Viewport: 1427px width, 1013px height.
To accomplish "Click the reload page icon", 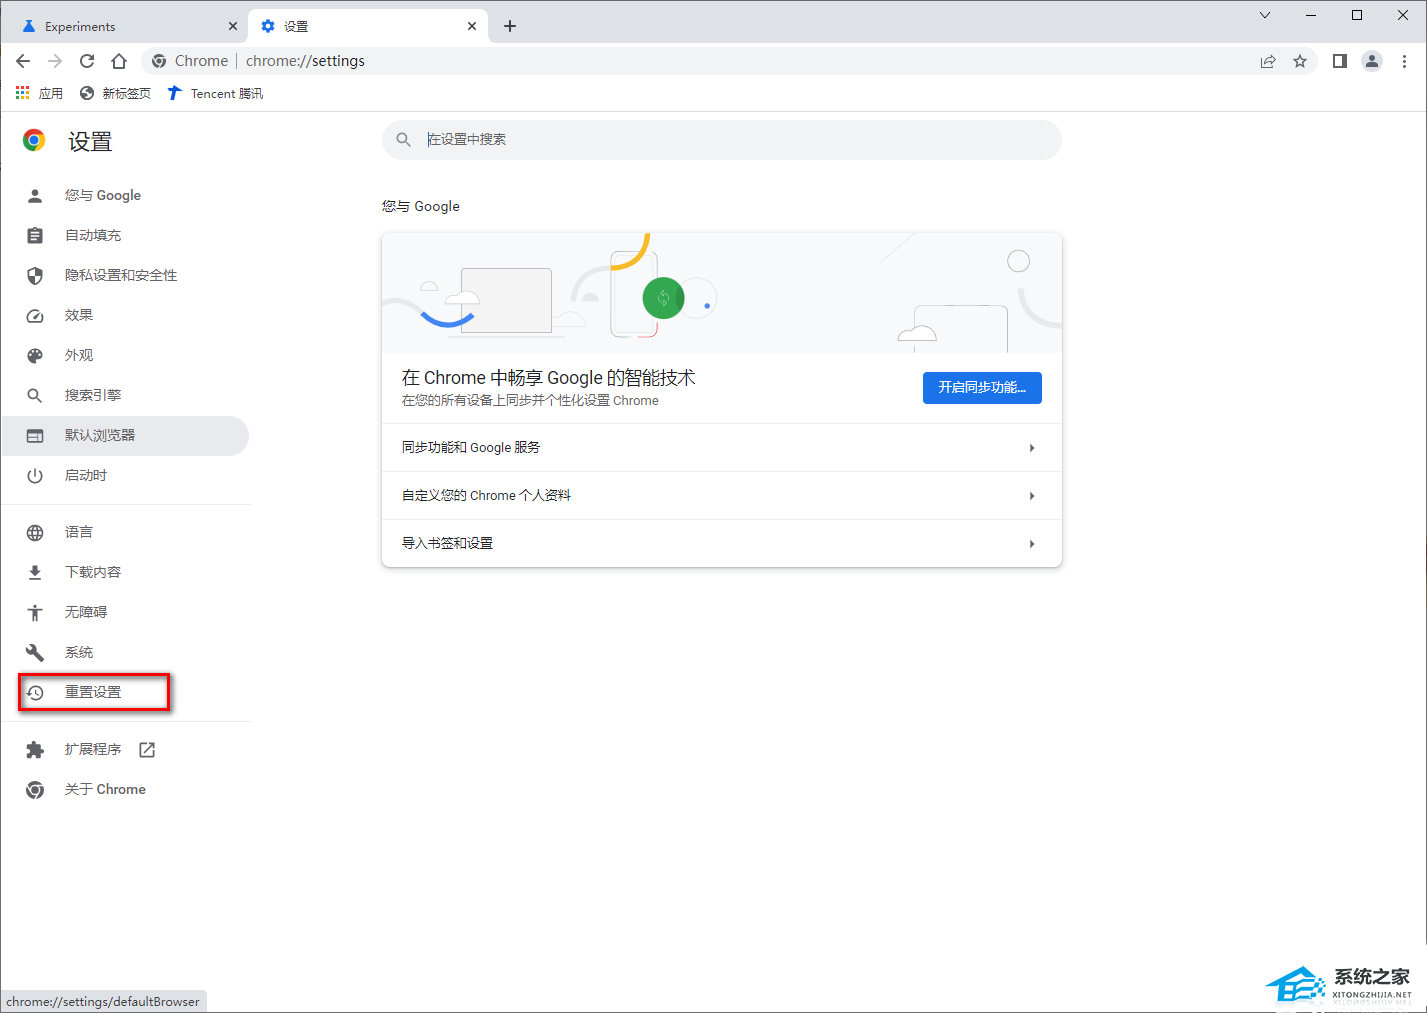I will coord(87,61).
